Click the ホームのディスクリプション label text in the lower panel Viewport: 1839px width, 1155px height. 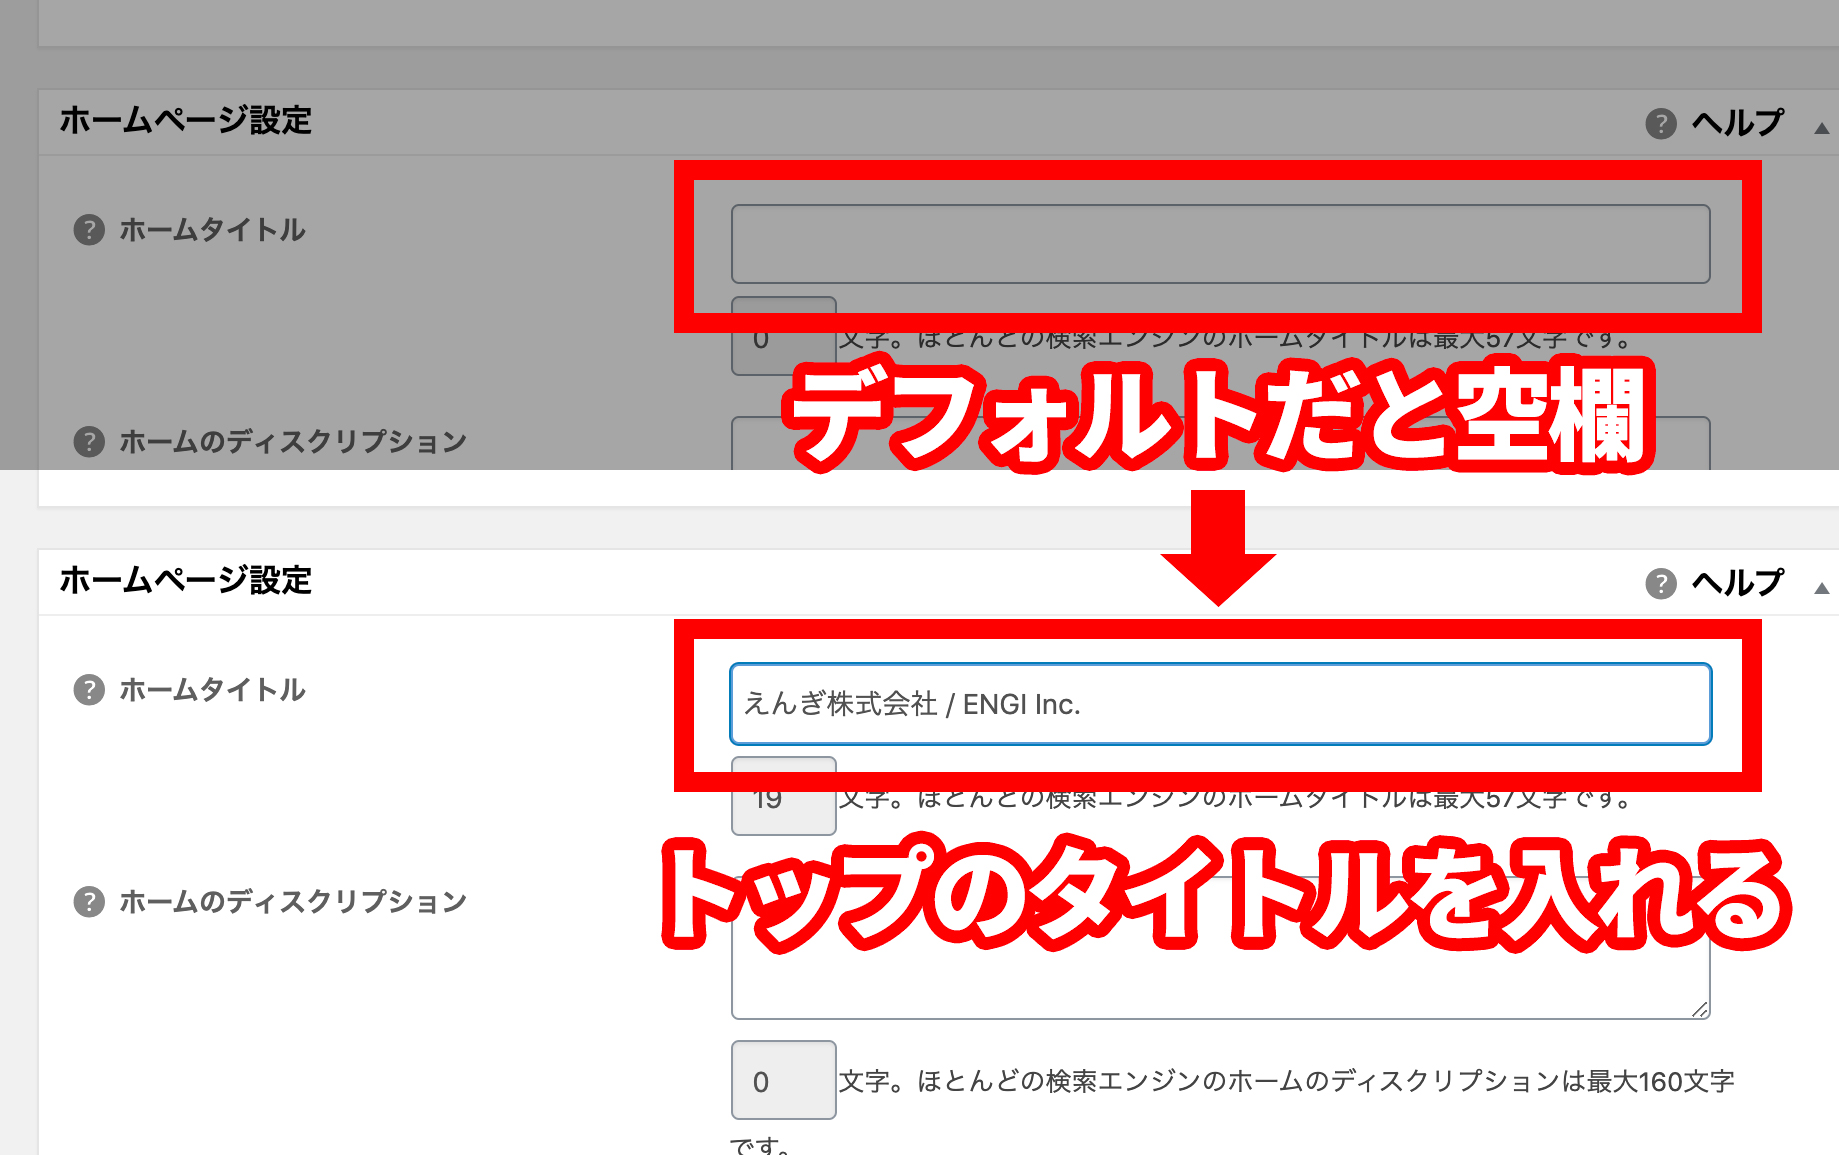coord(293,901)
